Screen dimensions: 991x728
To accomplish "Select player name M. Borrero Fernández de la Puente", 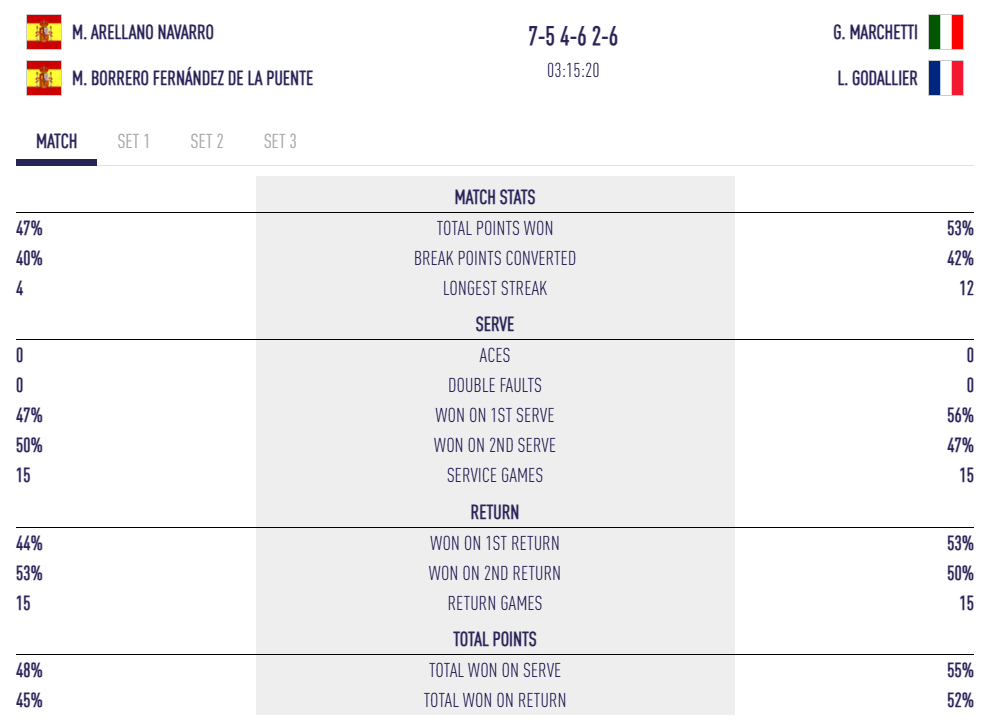I will click(x=193, y=78).
